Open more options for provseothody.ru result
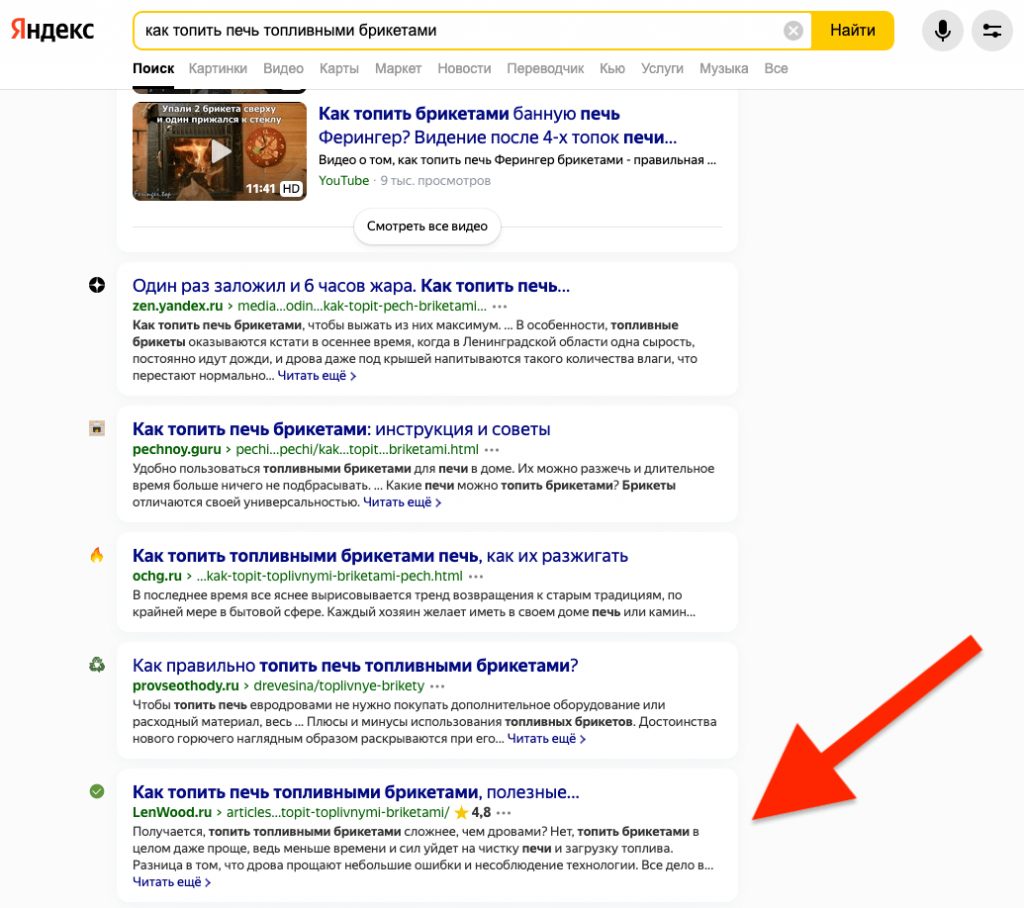The width and height of the screenshot is (1024, 908). [x=438, y=686]
